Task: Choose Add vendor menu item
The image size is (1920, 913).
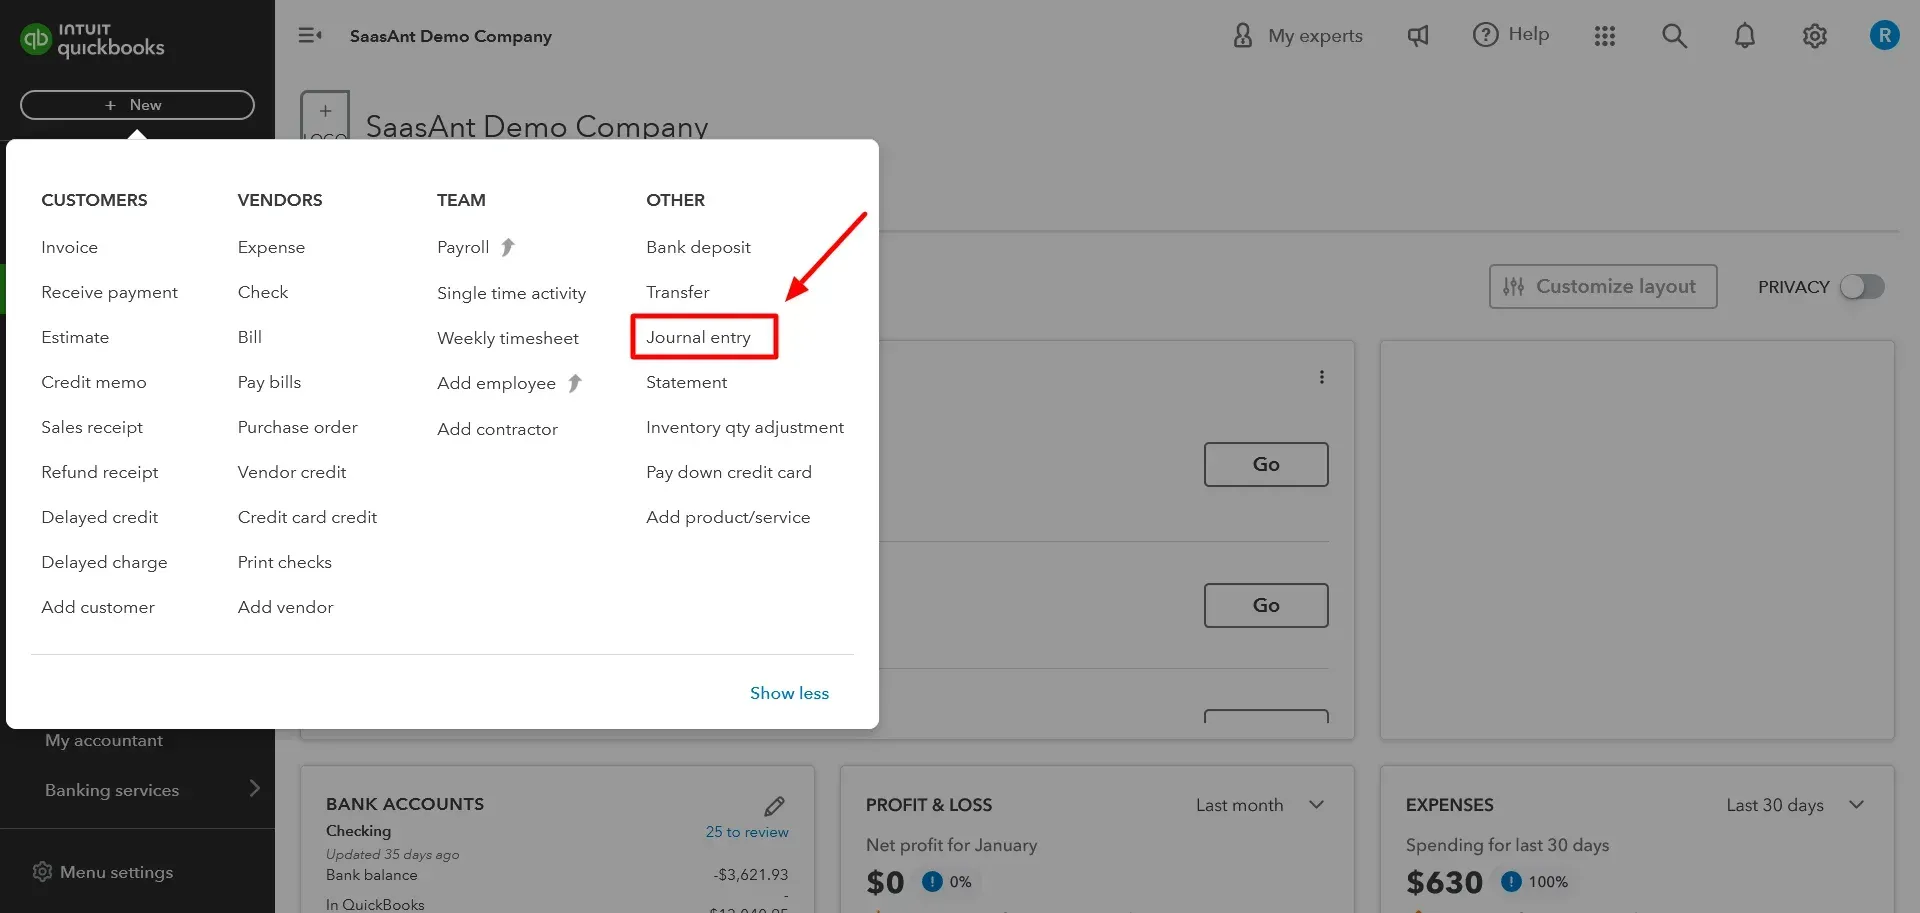Action: click(285, 607)
